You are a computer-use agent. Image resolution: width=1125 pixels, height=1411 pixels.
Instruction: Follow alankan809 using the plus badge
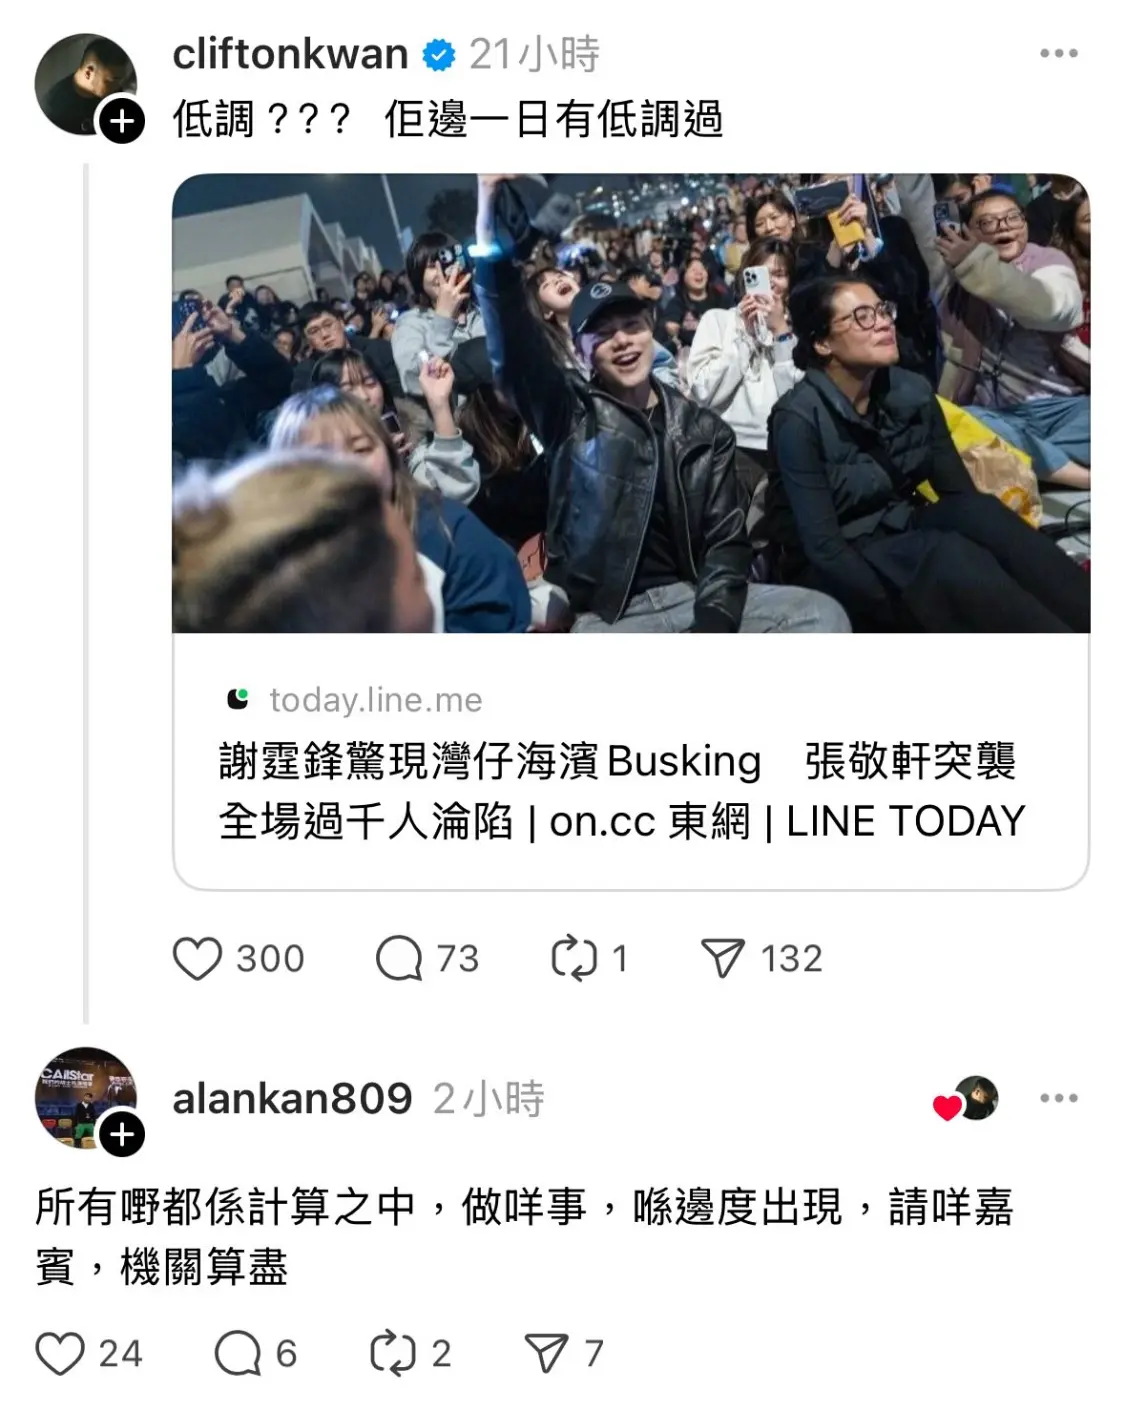[121, 1134]
